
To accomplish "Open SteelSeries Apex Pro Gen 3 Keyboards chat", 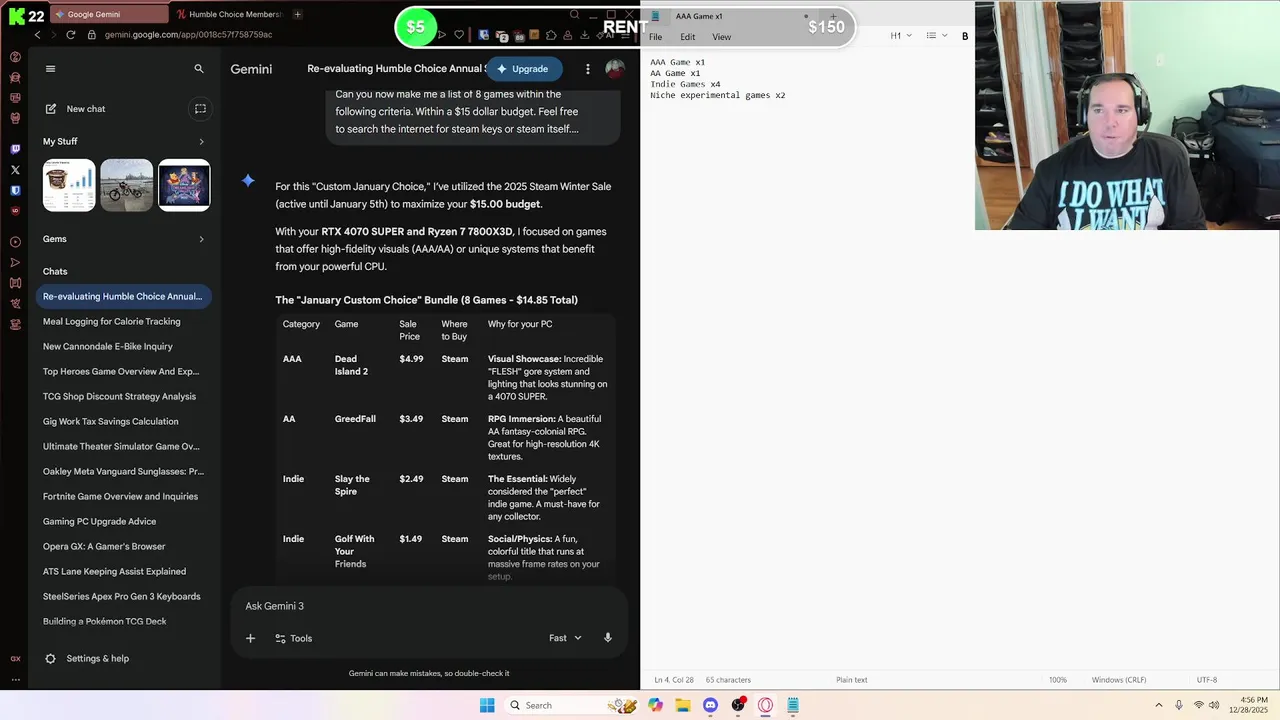I will click(x=123, y=597).
